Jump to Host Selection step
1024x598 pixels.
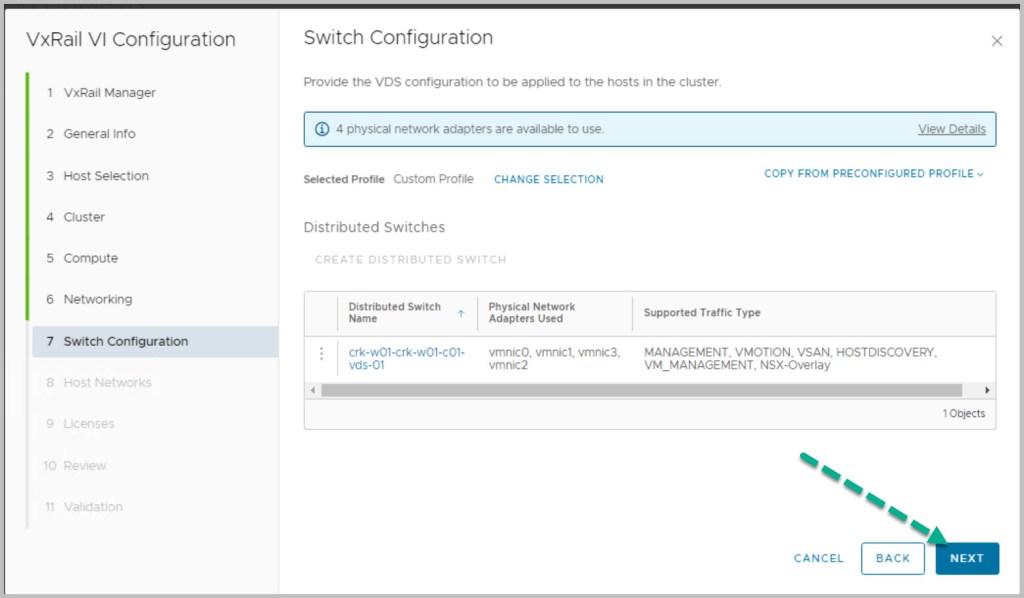click(106, 176)
